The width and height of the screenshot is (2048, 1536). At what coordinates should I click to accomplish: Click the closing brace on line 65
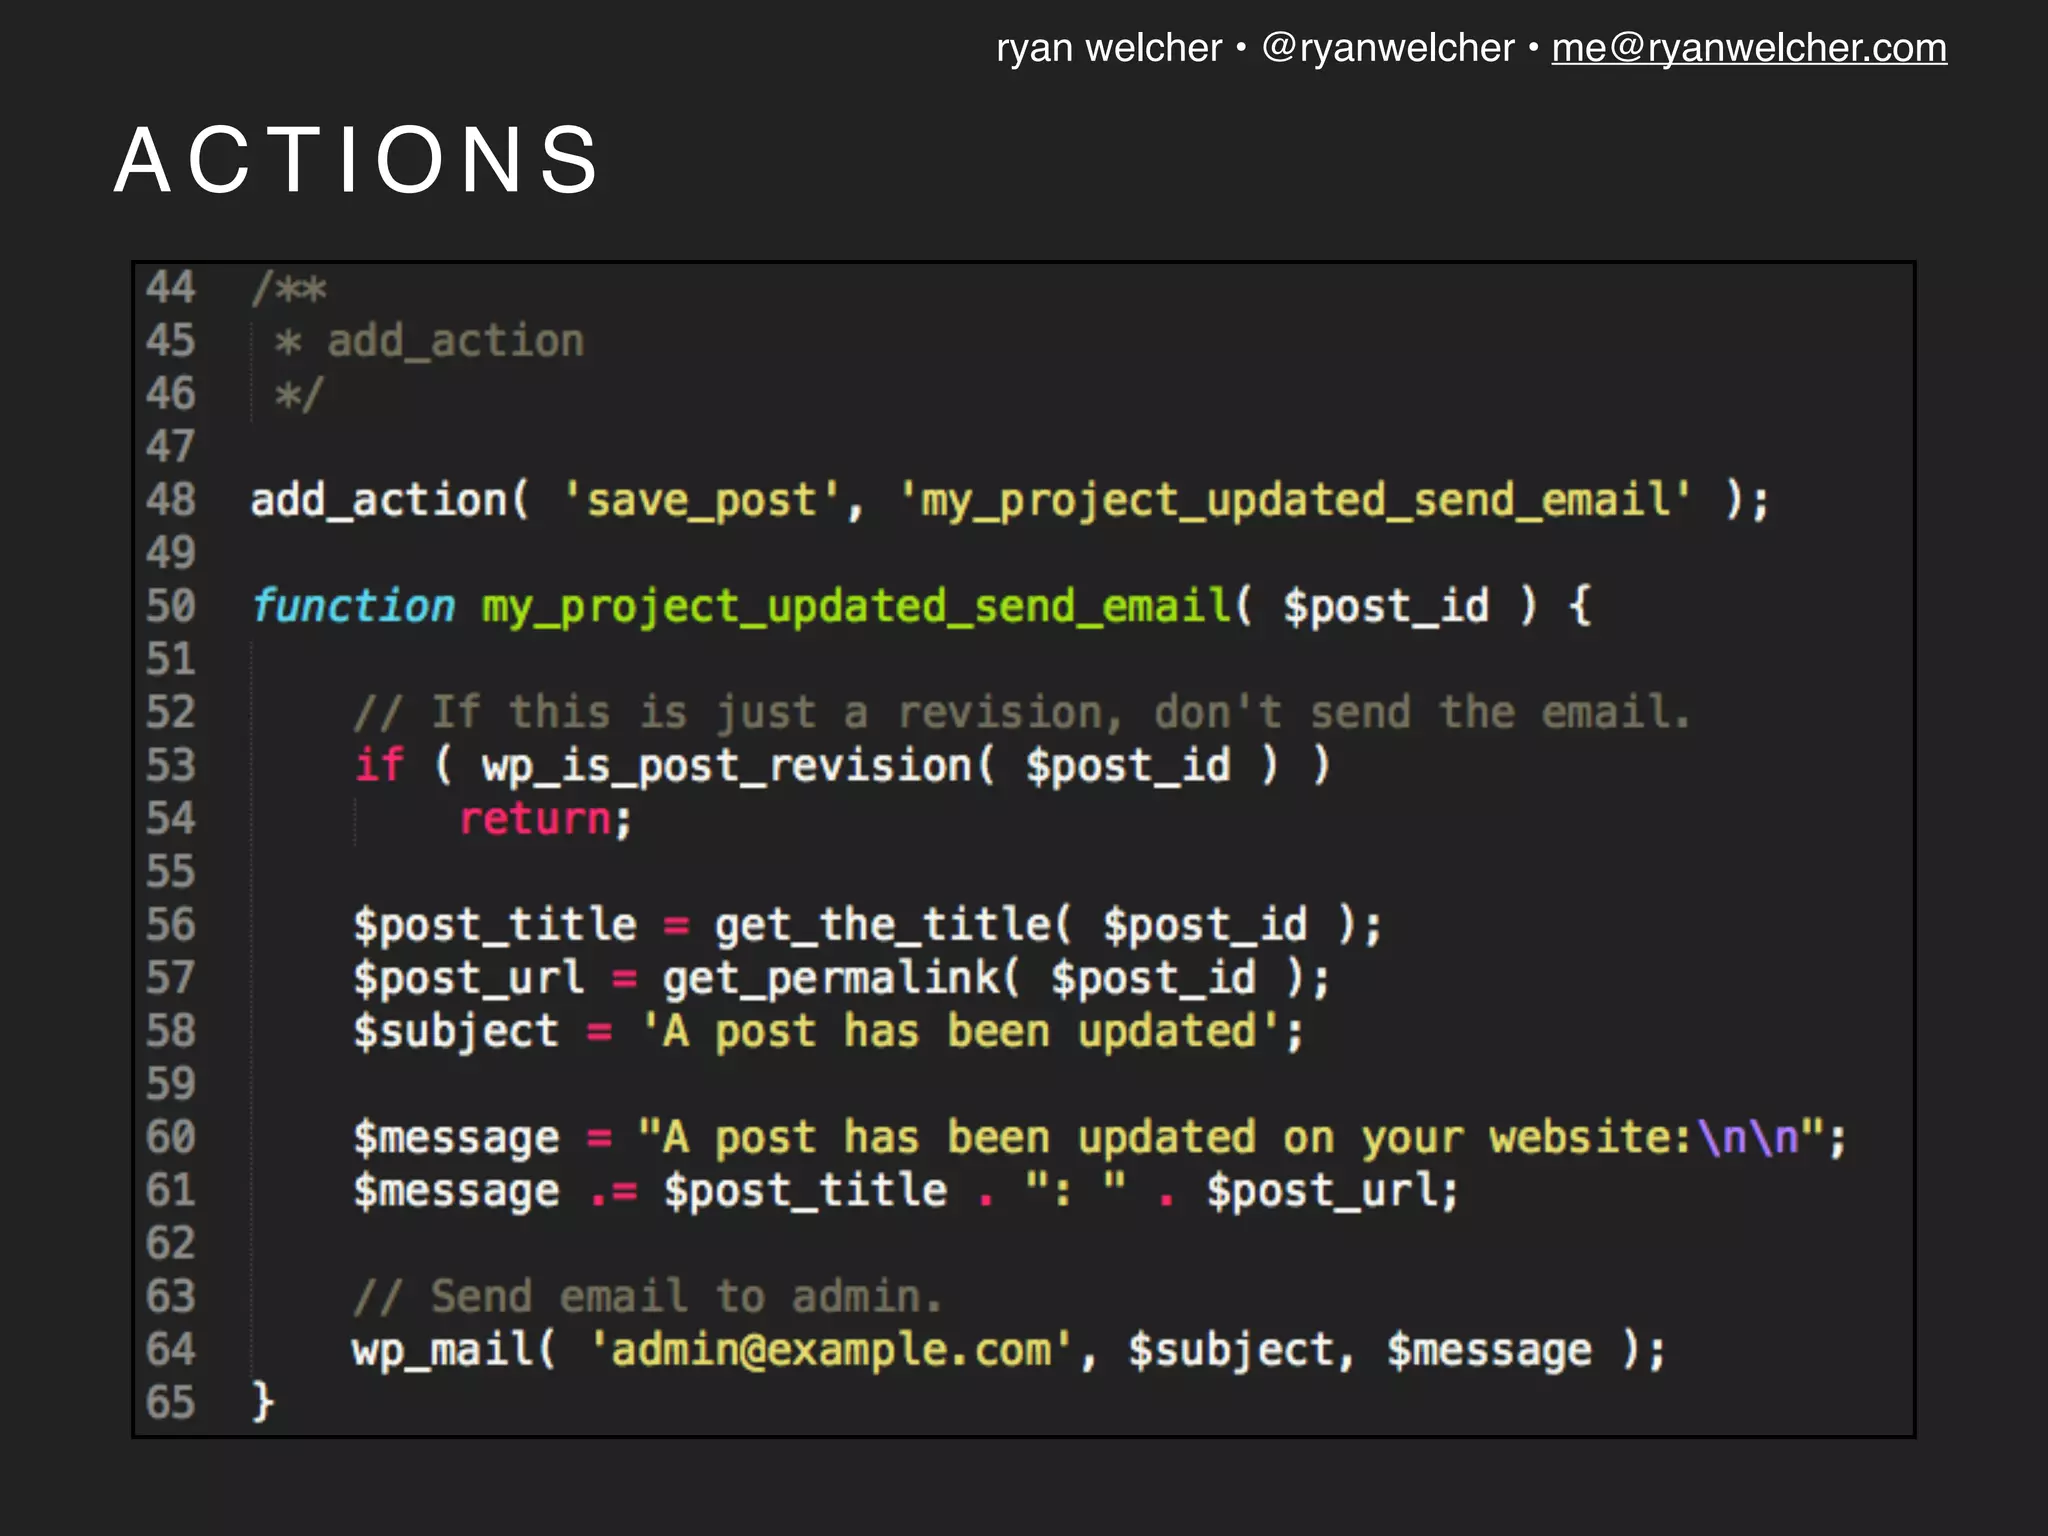click(x=262, y=1403)
